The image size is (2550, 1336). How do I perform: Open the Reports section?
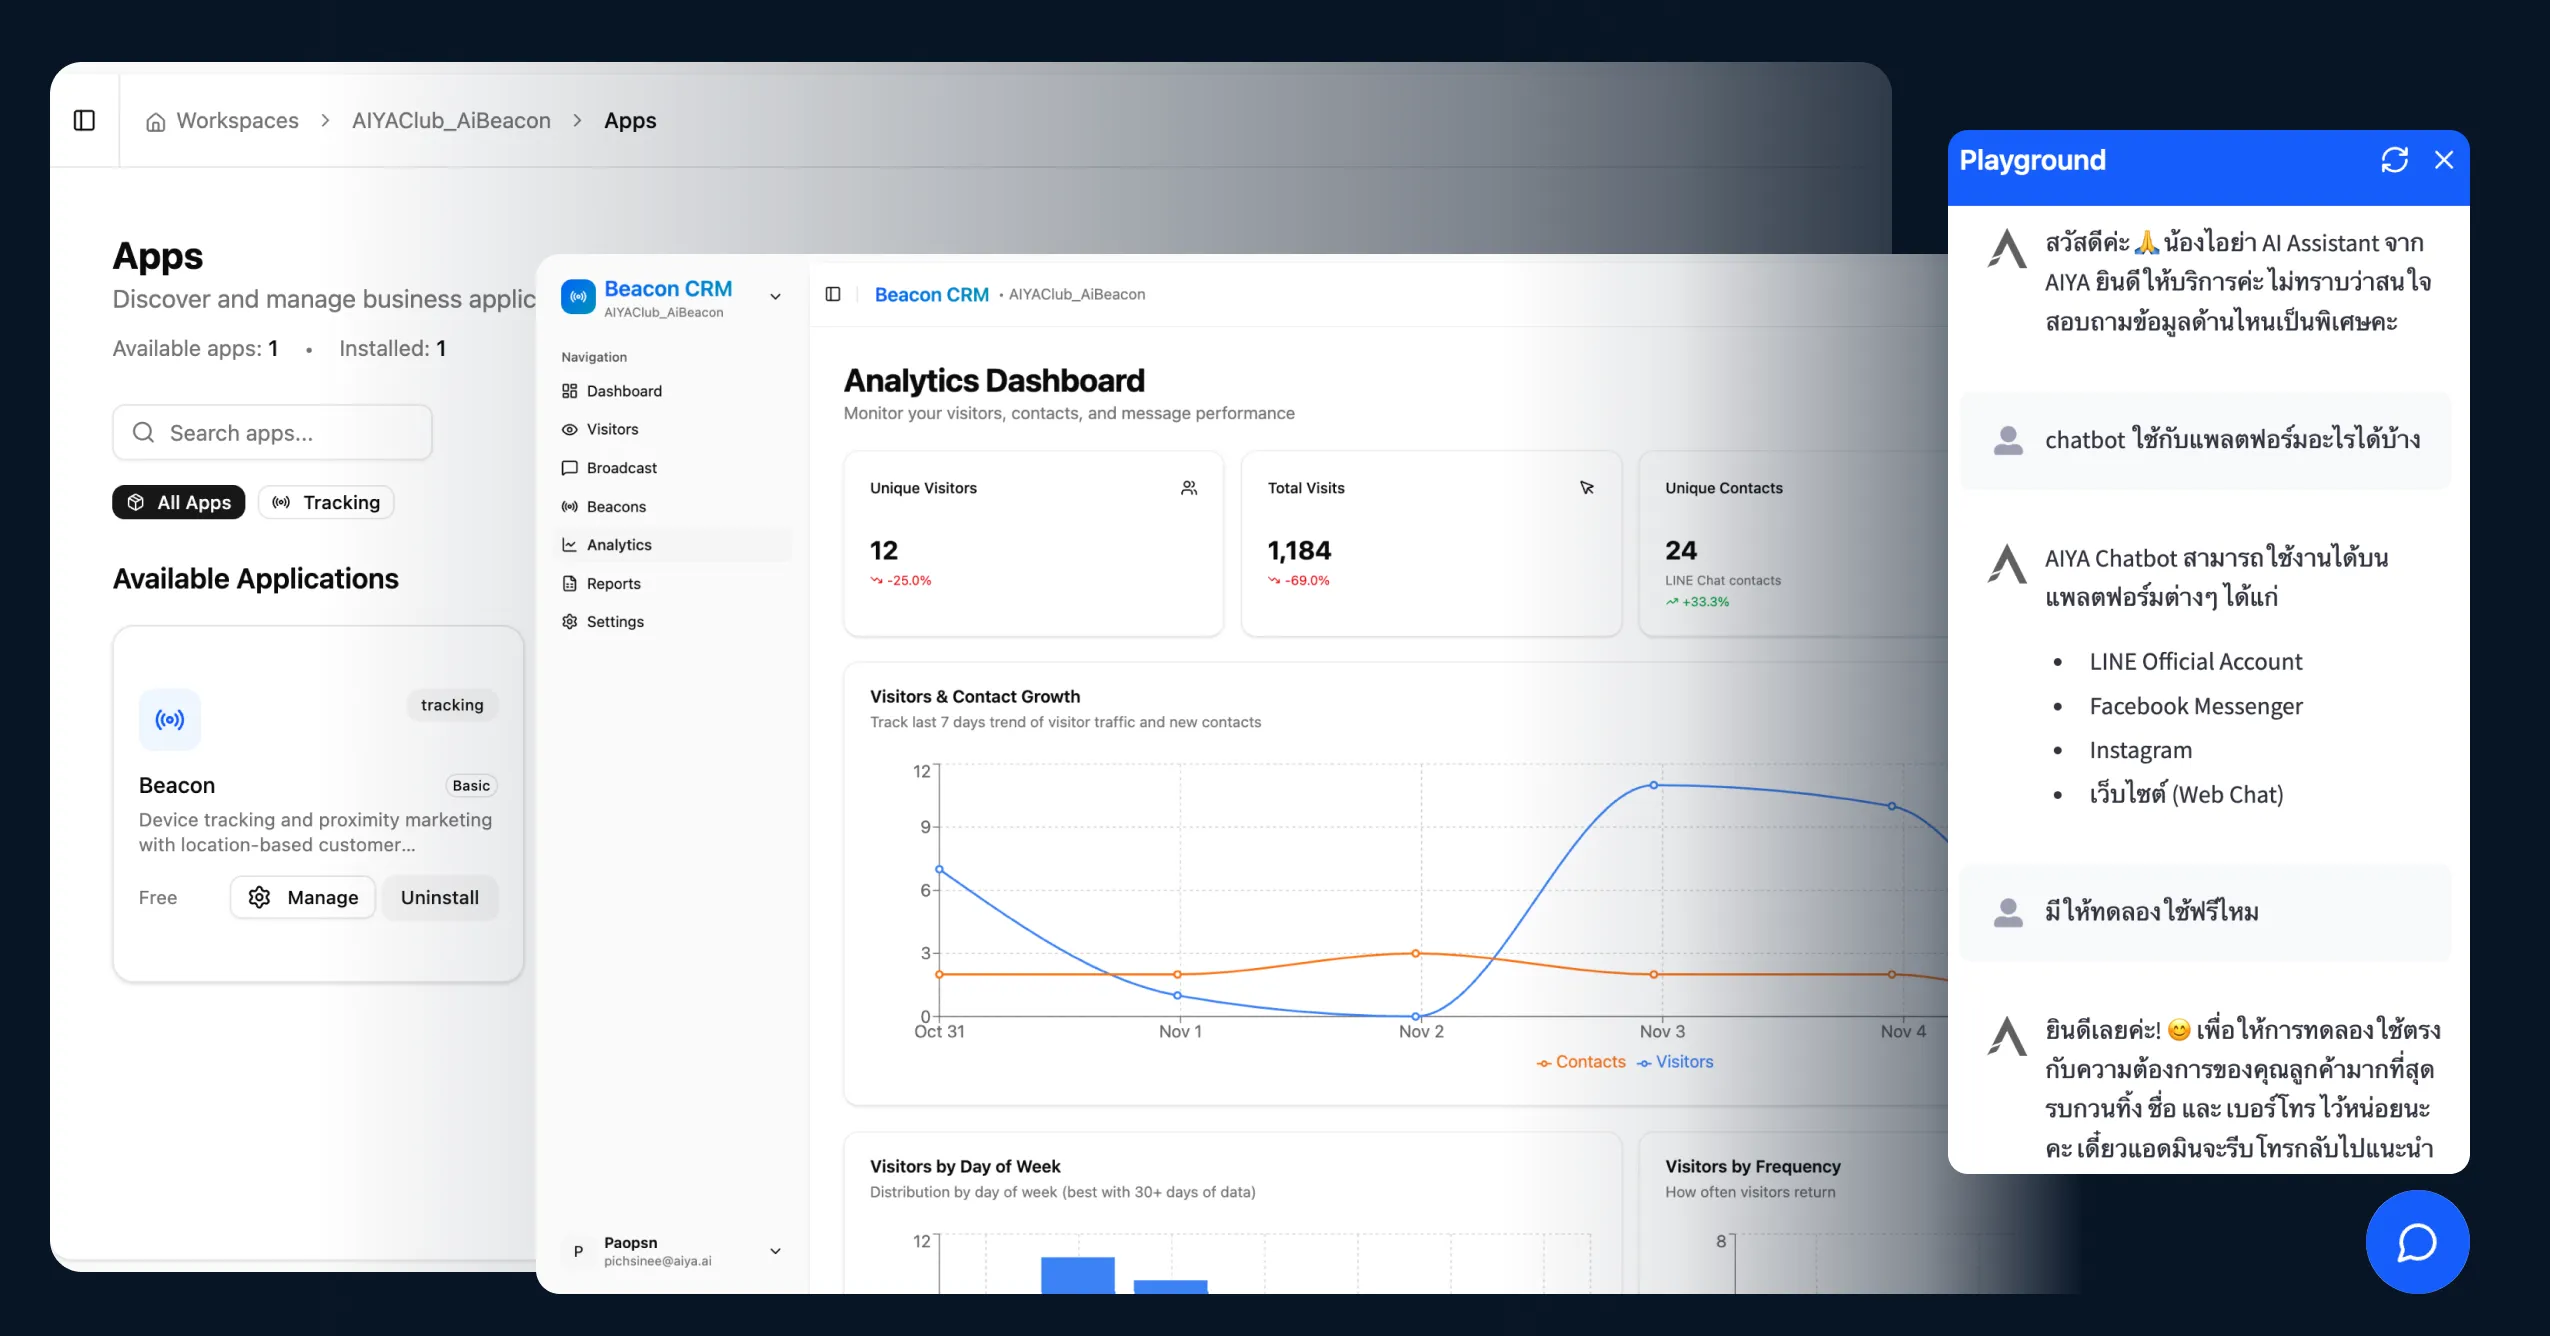tap(613, 583)
